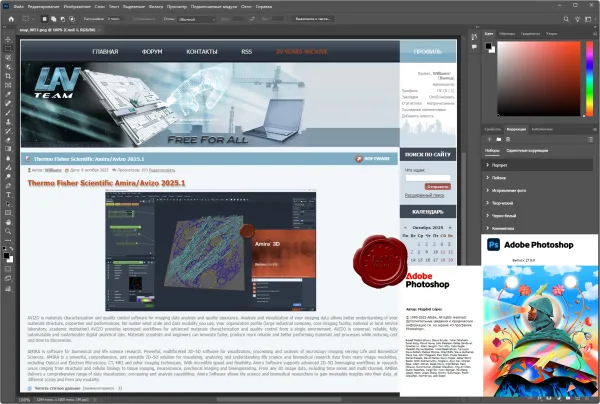This screenshot has width=600, height=404.
Task: Select the Hand tool
Action: click(8, 222)
